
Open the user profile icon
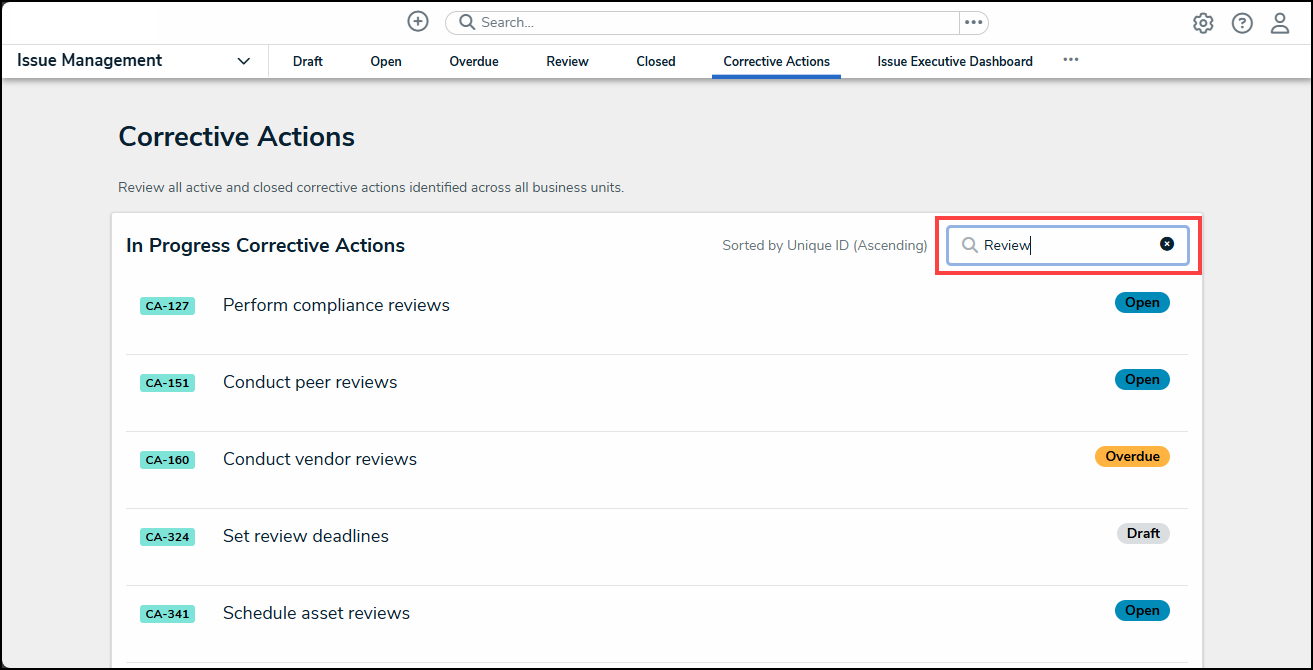[1280, 23]
